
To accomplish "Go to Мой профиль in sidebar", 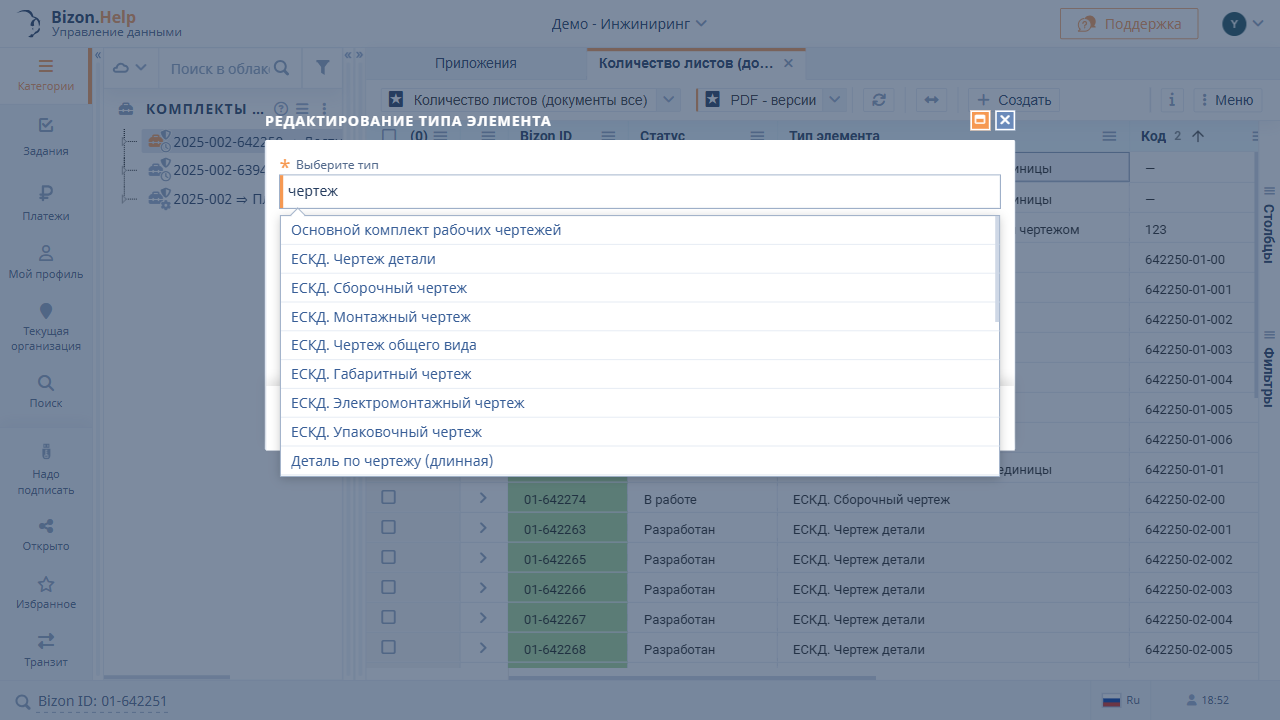I will pos(46,260).
